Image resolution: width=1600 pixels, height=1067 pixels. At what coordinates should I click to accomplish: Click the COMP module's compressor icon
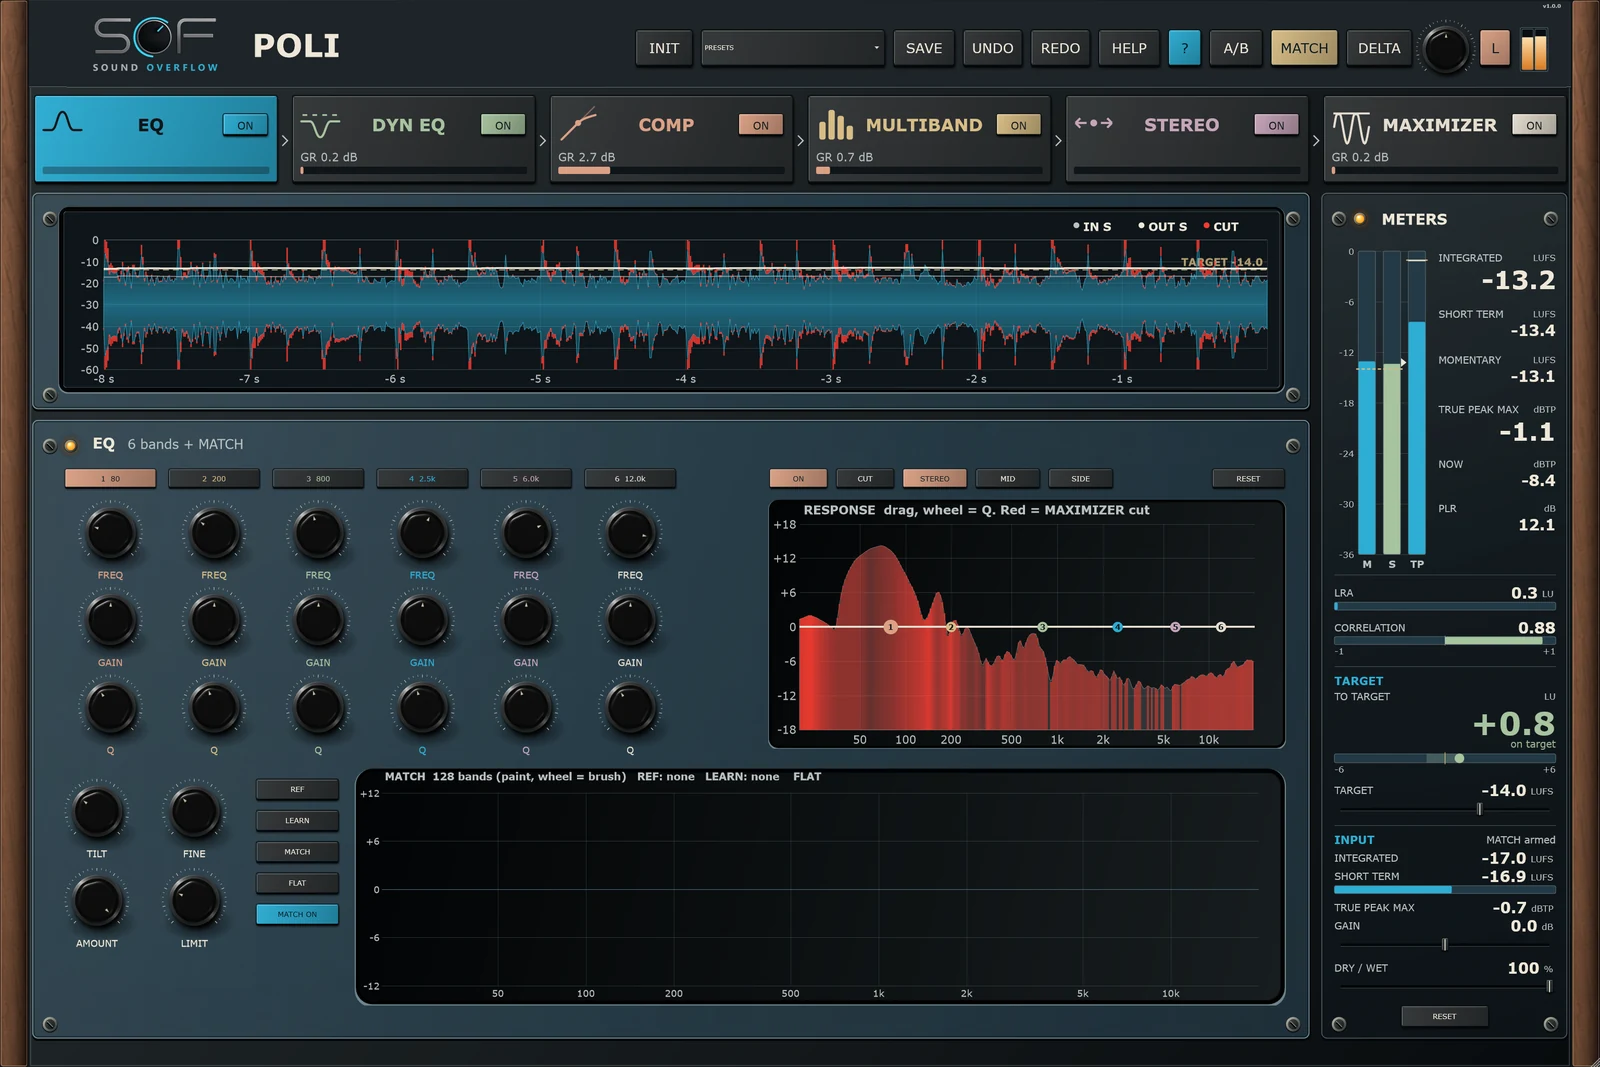click(578, 123)
